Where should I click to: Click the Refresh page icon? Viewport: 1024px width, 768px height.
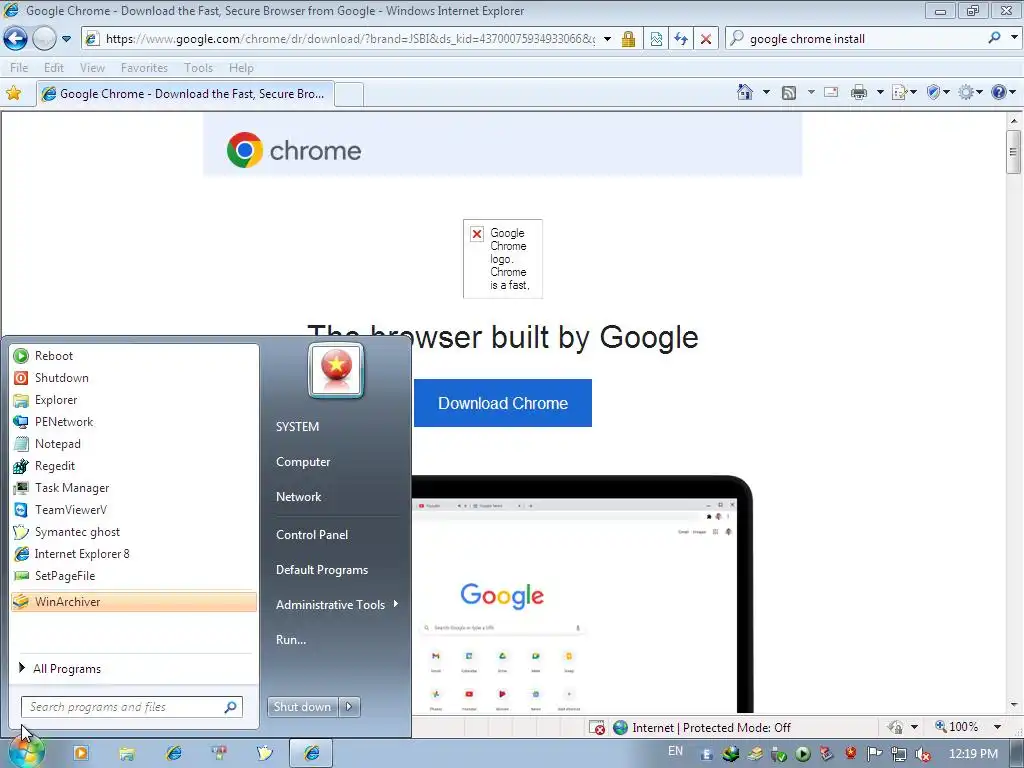681,39
